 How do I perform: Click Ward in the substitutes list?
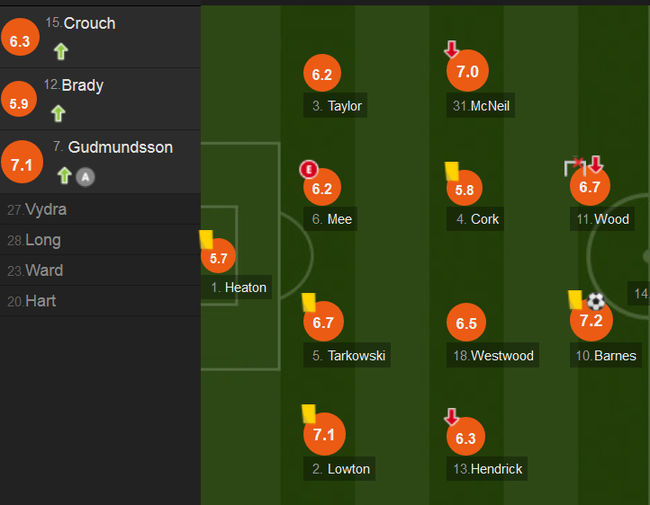point(43,270)
